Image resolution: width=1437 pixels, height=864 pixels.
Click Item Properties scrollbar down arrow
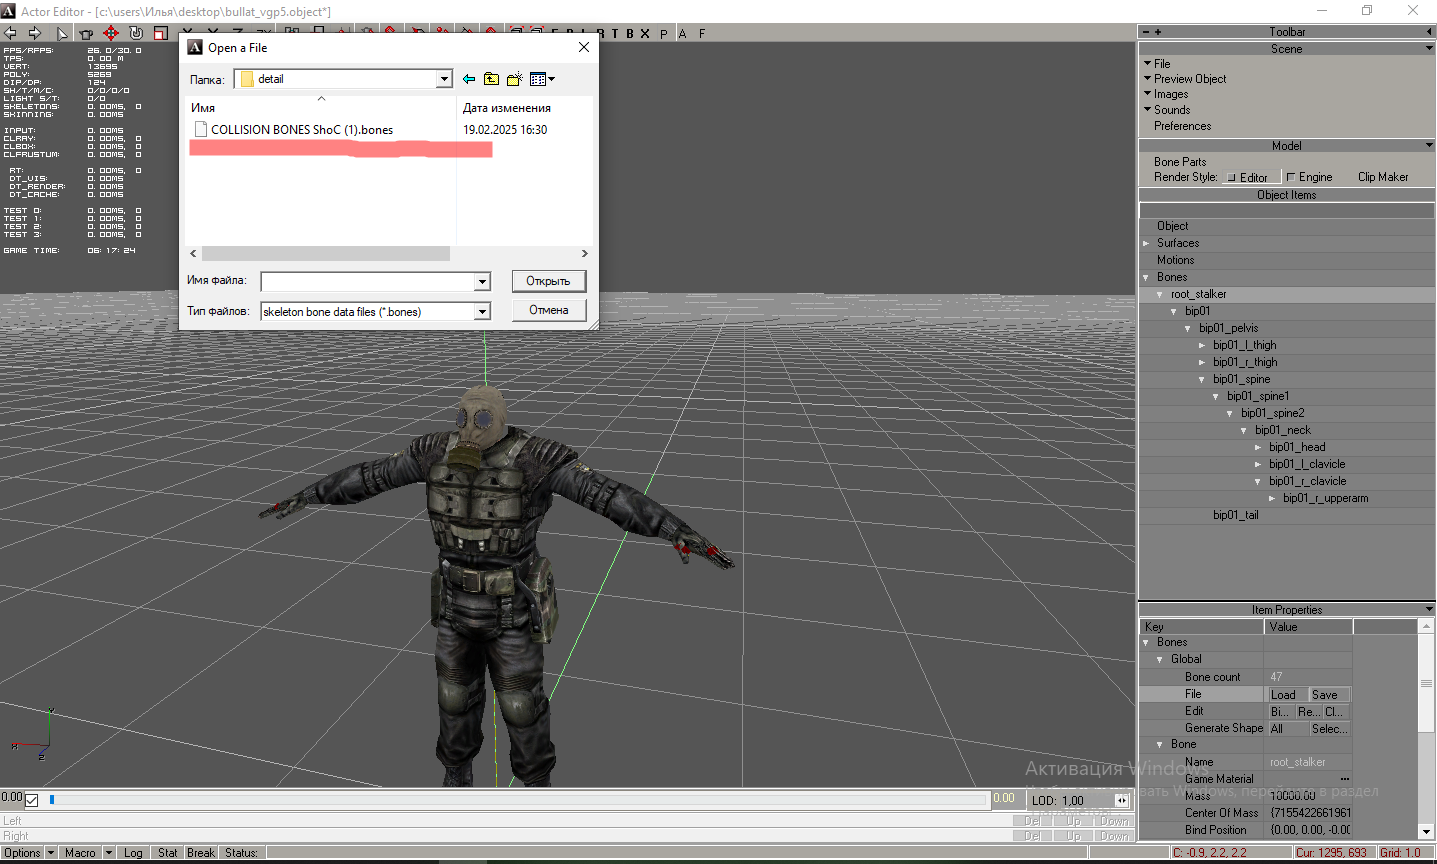coord(1427,831)
